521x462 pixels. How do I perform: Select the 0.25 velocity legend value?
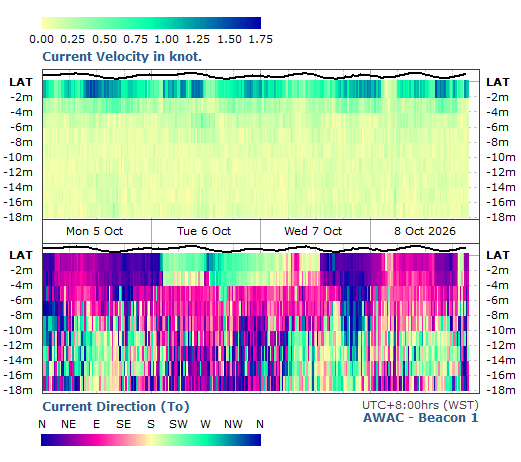(x=72, y=39)
